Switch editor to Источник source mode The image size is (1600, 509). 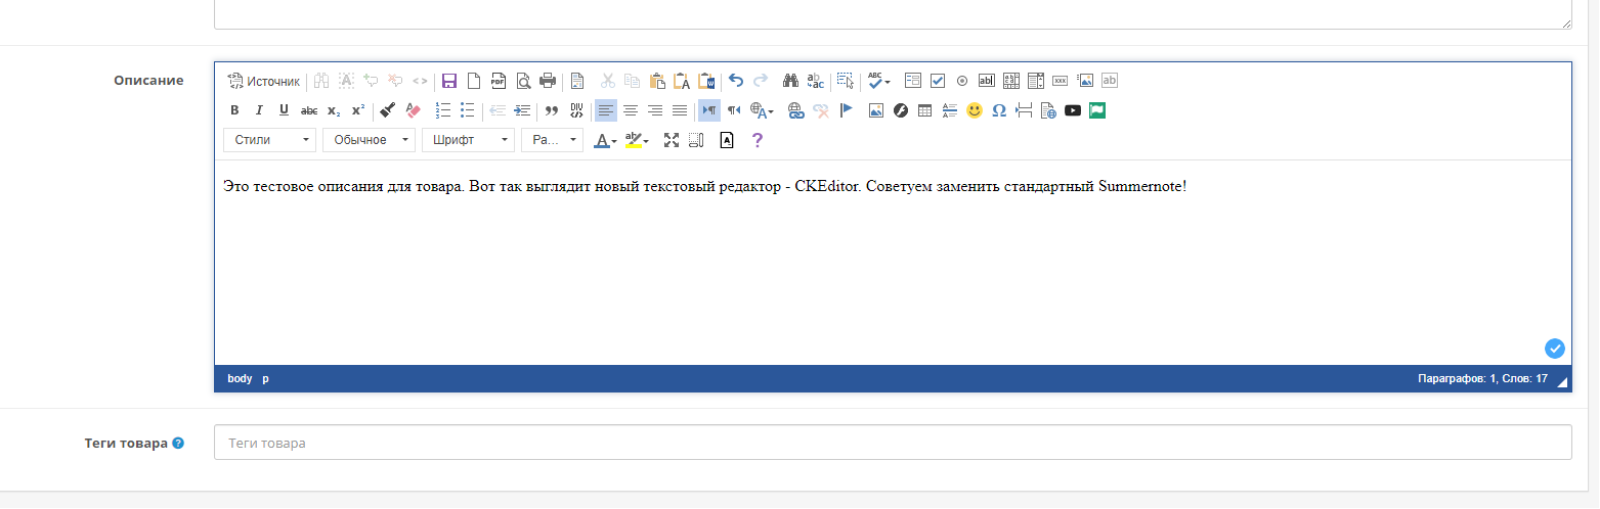click(x=263, y=81)
